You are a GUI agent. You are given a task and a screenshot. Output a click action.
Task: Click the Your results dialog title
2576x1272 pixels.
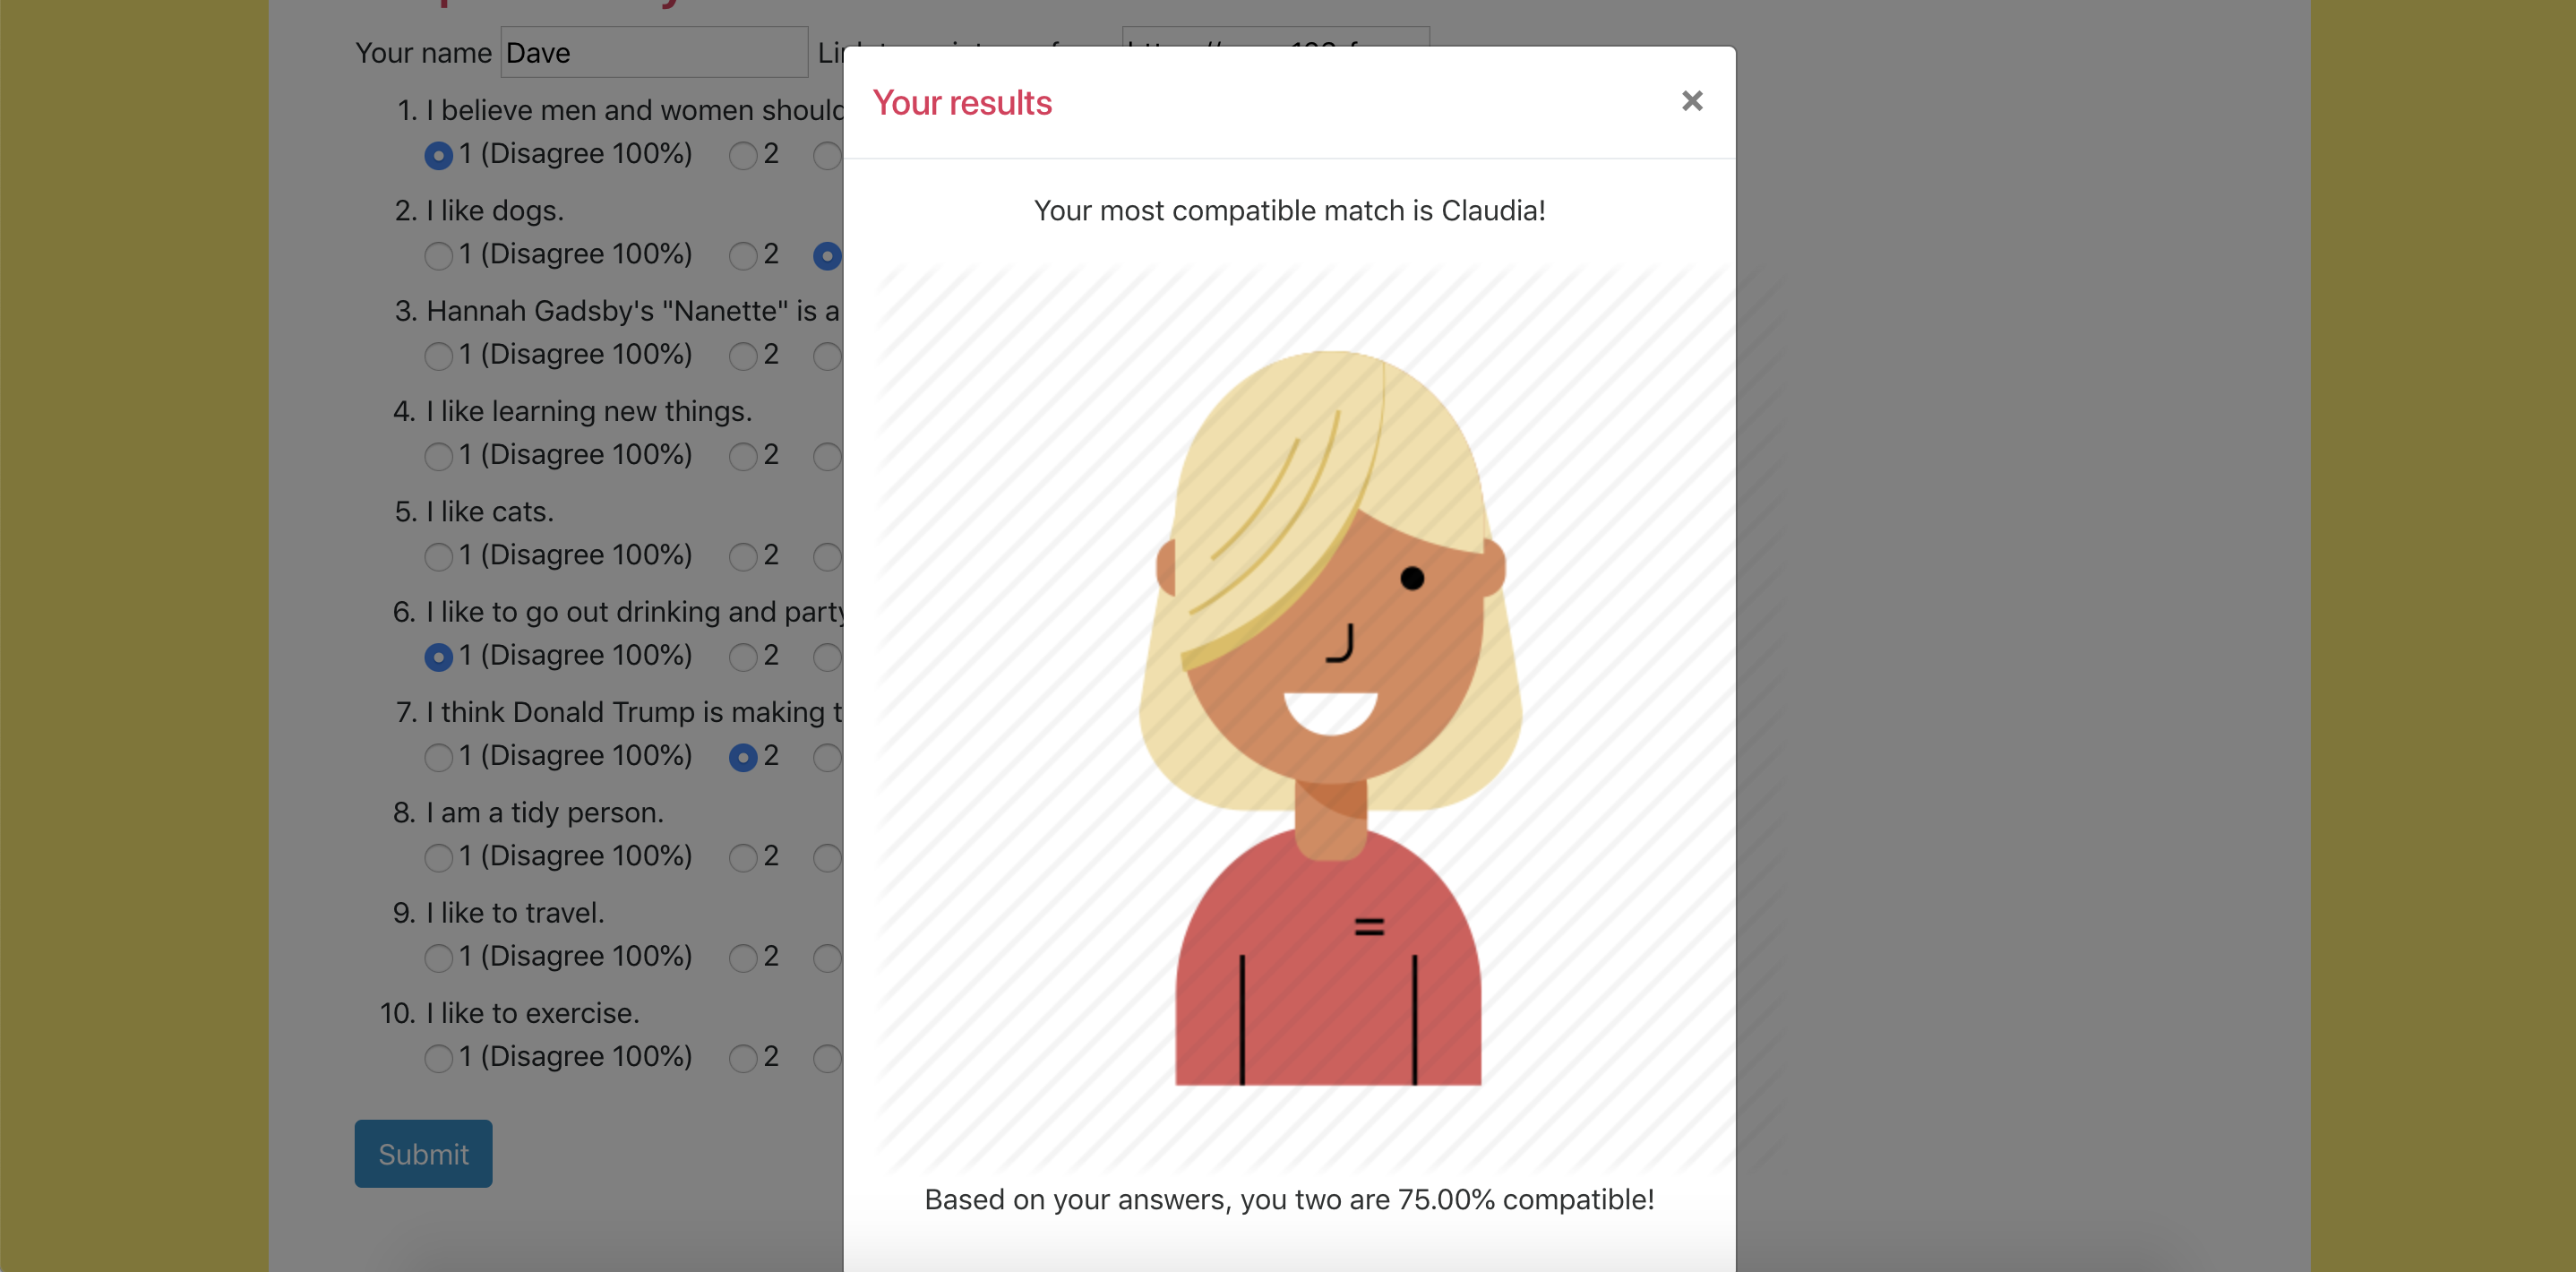coord(961,103)
